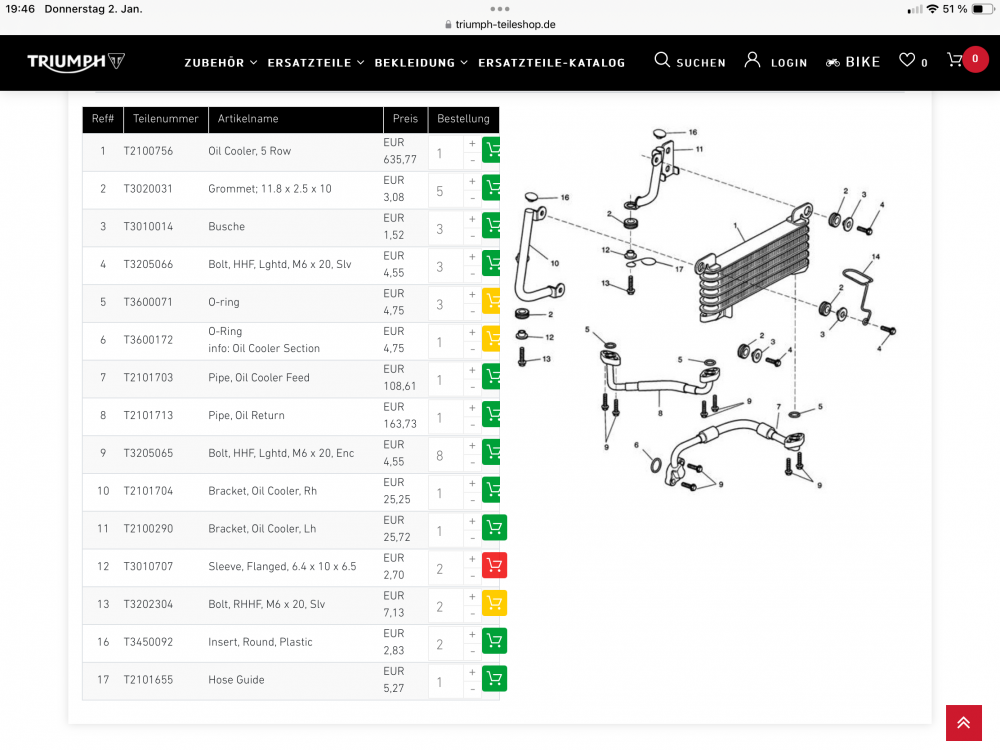Add Busche T3010014 to cart

[491, 226]
